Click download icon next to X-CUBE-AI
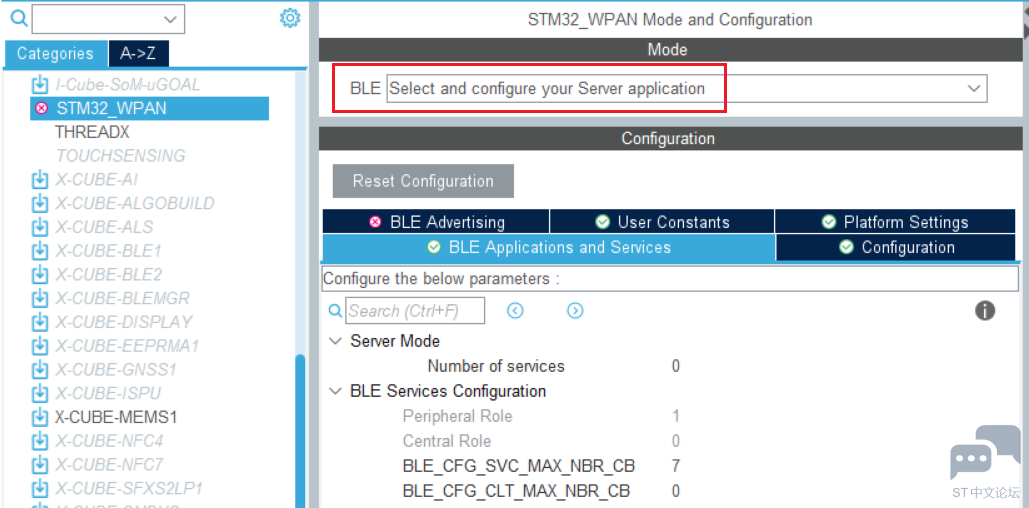The height and width of the screenshot is (508, 1029). (41, 180)
